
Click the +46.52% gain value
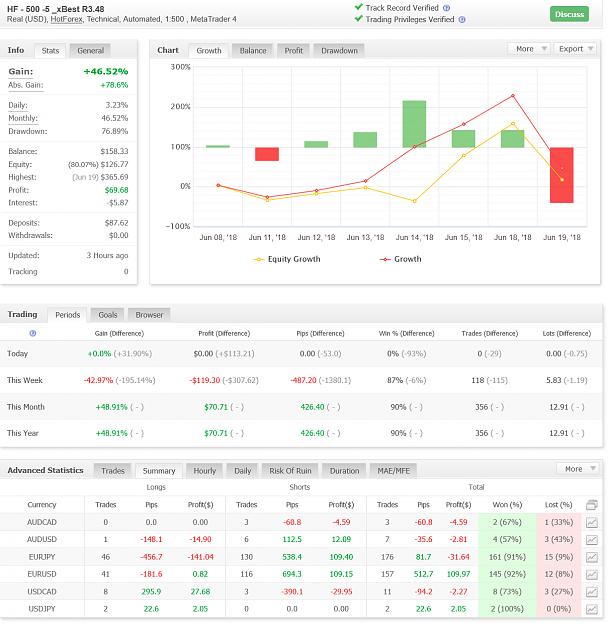coord(106,71)
